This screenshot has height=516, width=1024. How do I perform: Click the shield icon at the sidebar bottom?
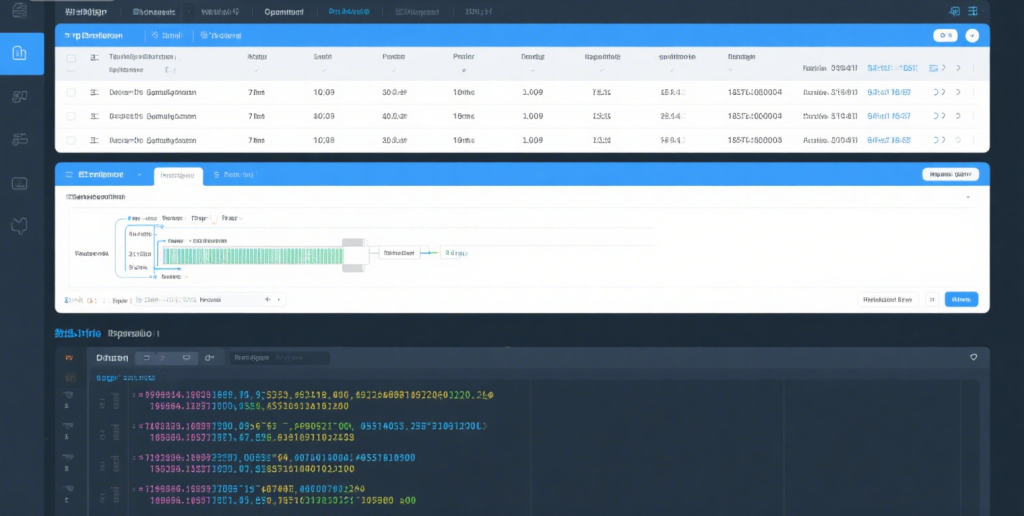(x=20, y=226)
